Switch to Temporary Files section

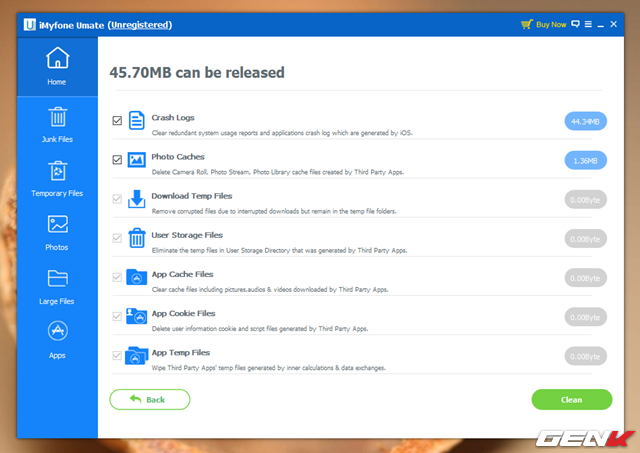pos(56,178)
